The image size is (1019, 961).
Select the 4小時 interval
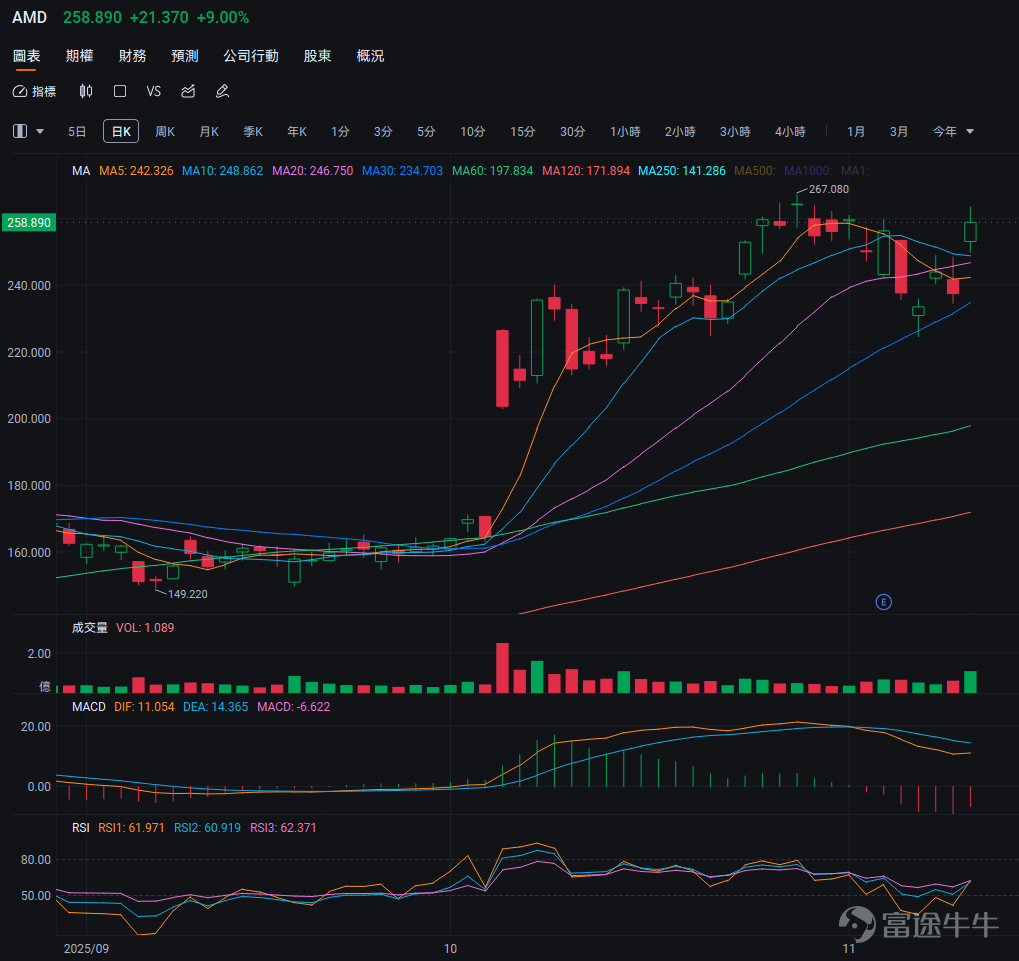(x=790, y=132)
